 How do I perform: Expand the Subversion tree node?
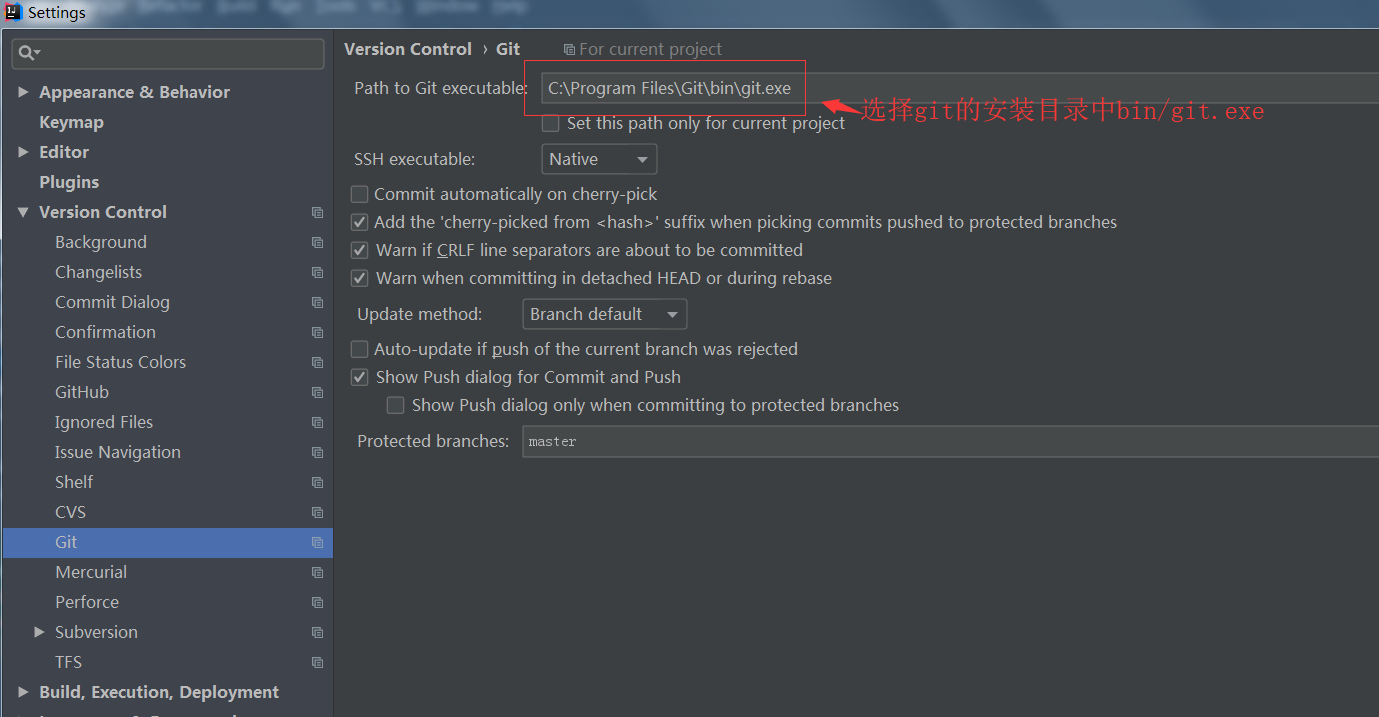(x=39, y=632)
